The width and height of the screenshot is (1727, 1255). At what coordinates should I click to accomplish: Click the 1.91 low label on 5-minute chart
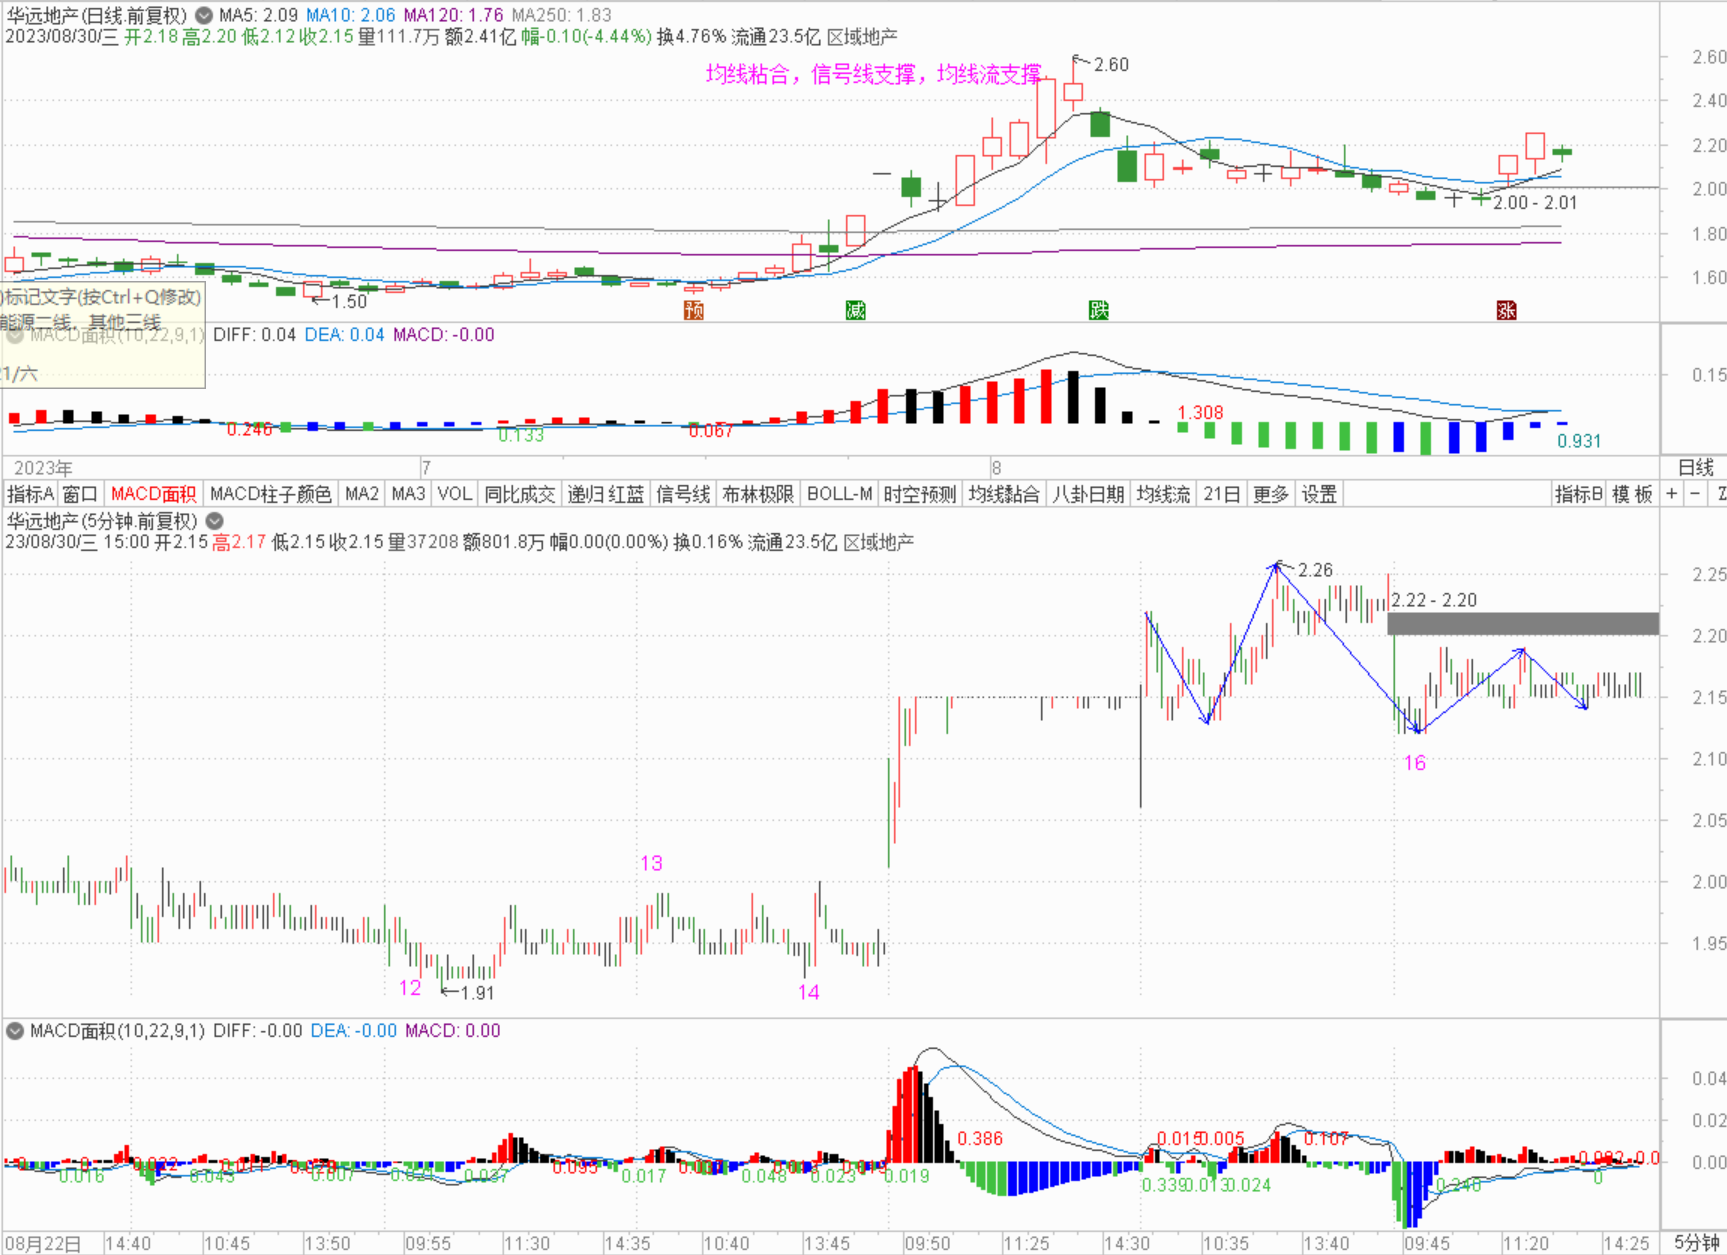click(x=477, y=993)
